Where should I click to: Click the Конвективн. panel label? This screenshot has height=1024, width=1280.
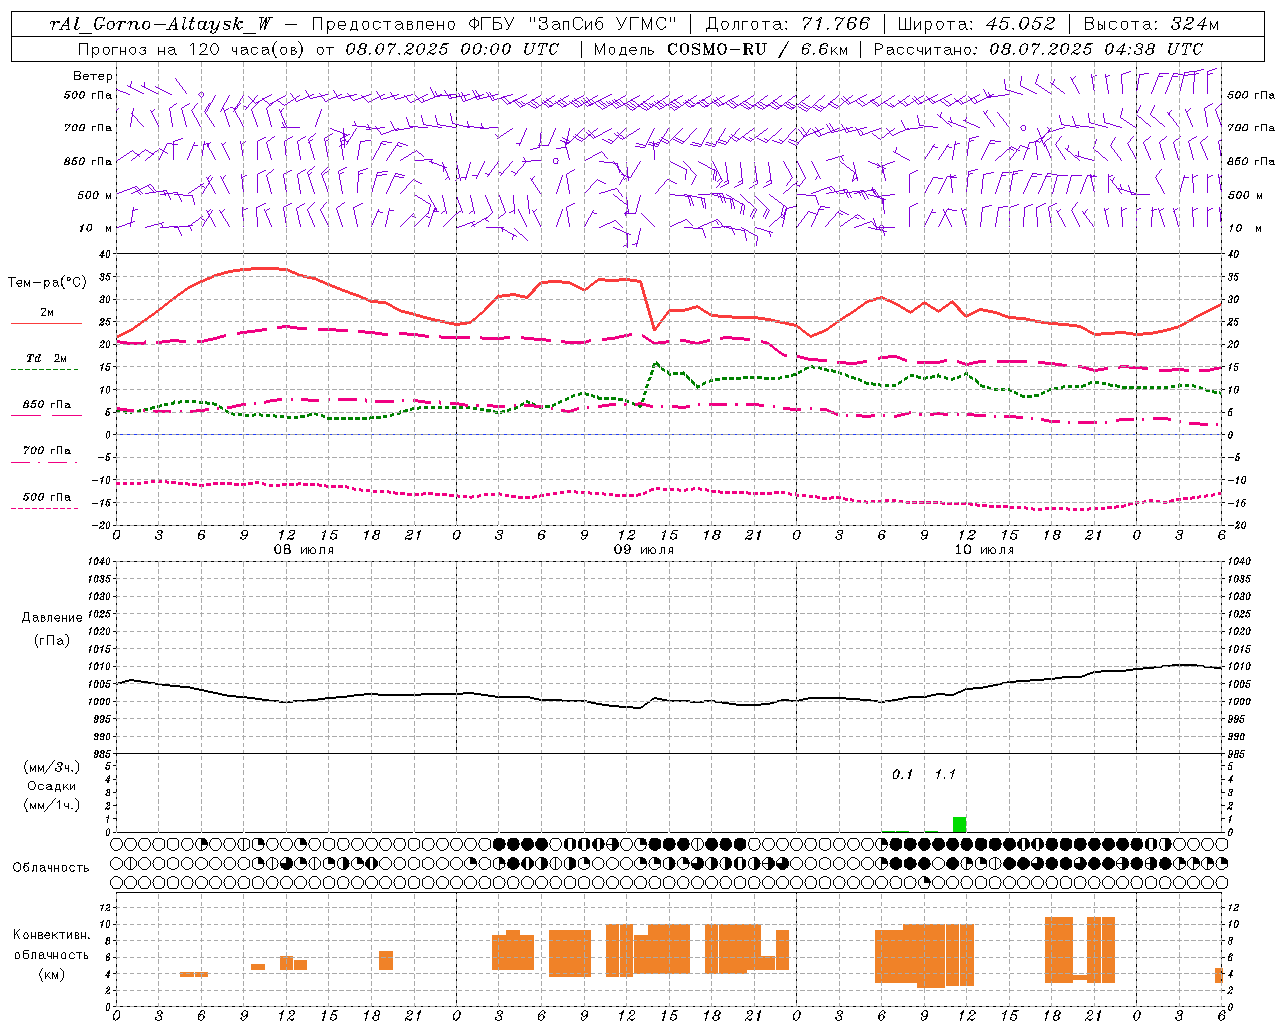tap(52, 935)
